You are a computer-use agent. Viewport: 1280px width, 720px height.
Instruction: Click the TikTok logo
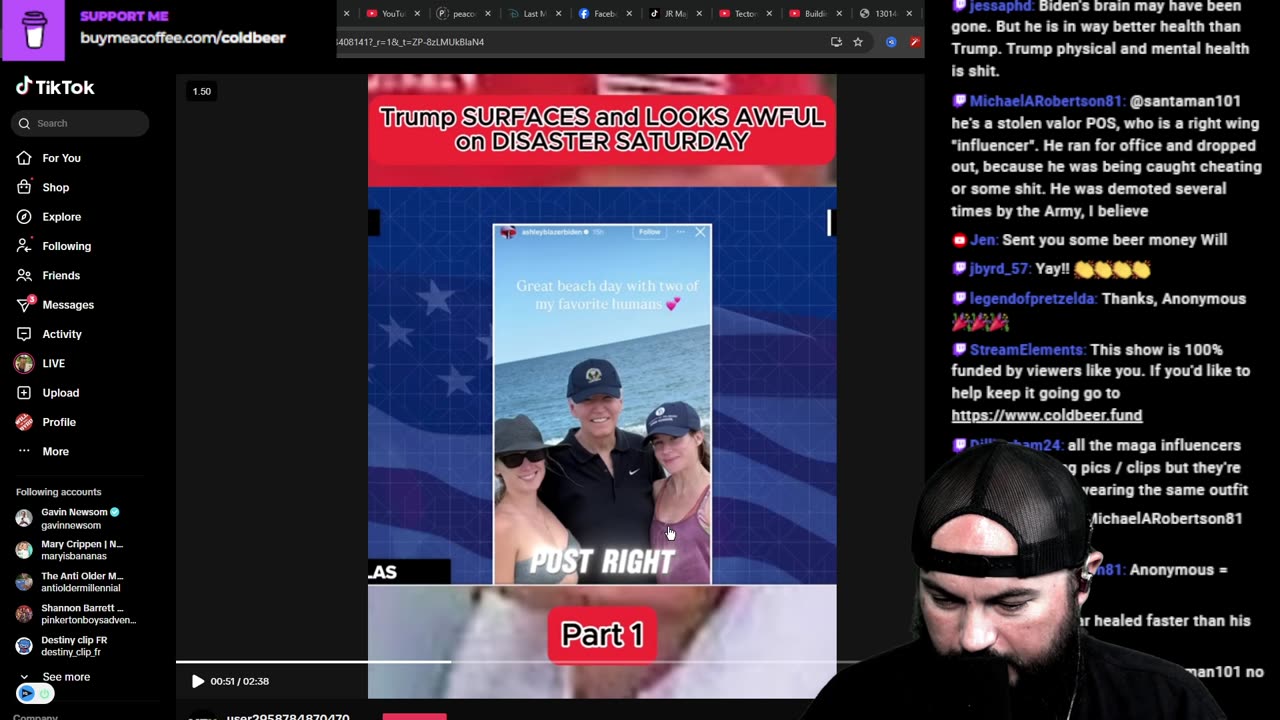tap(55, 87)
